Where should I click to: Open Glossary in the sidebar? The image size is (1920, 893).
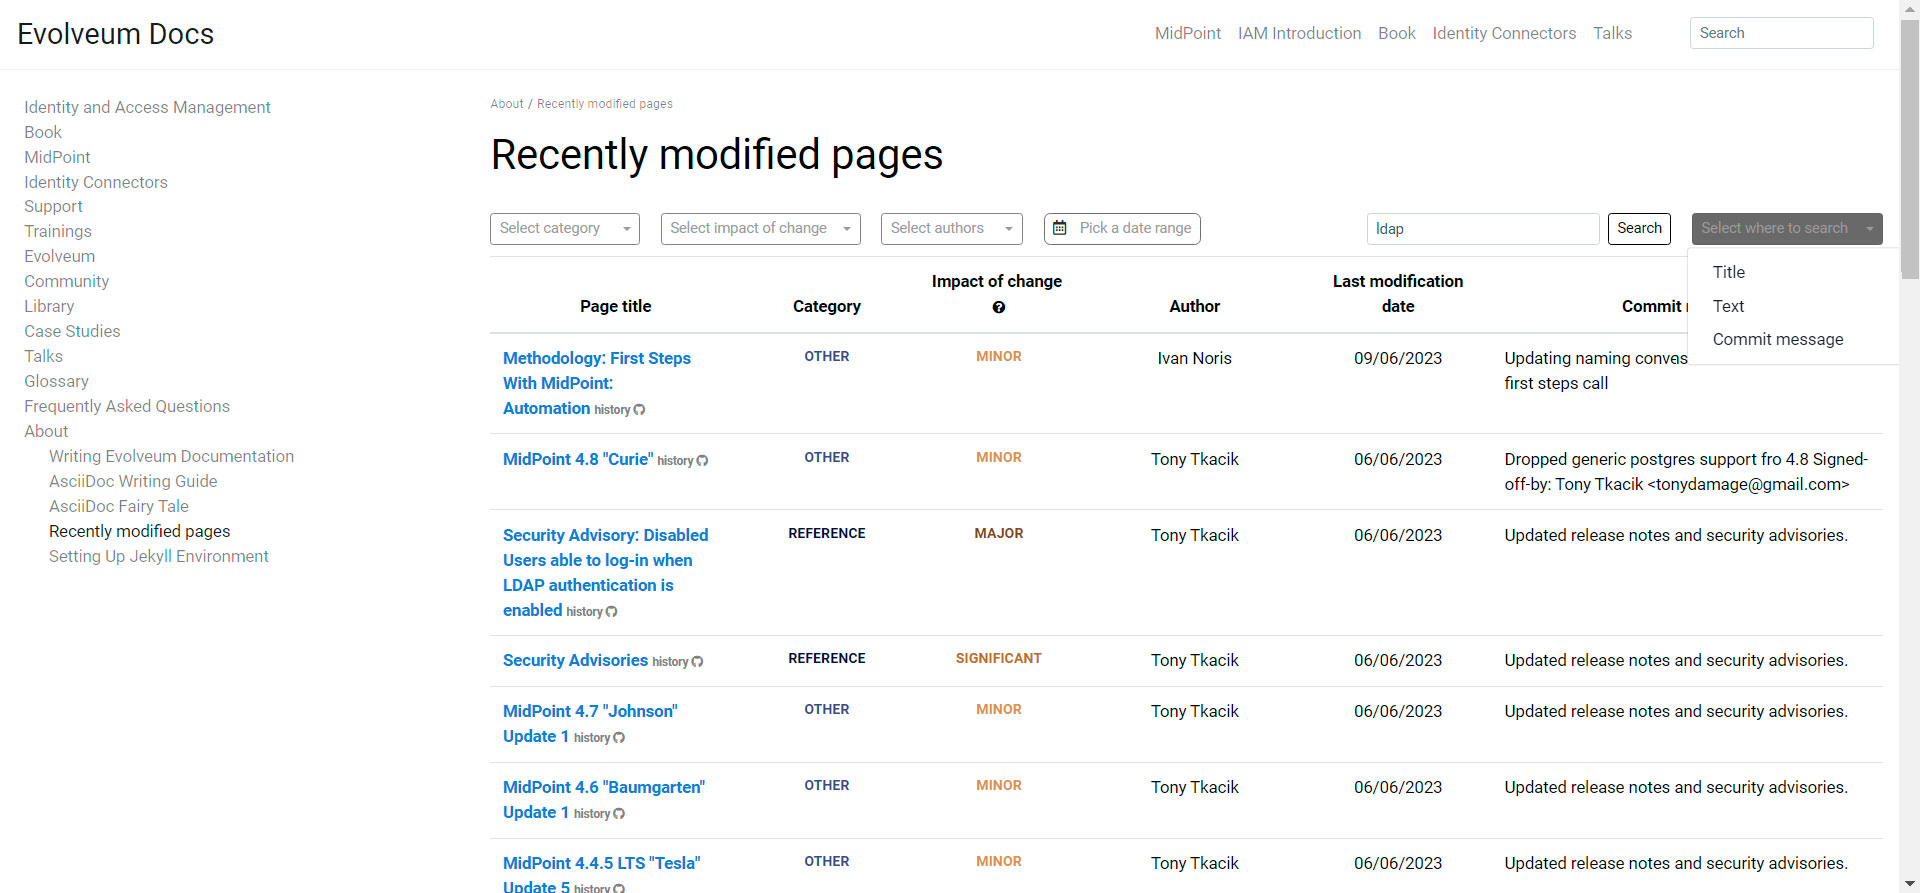click(56, 381)
